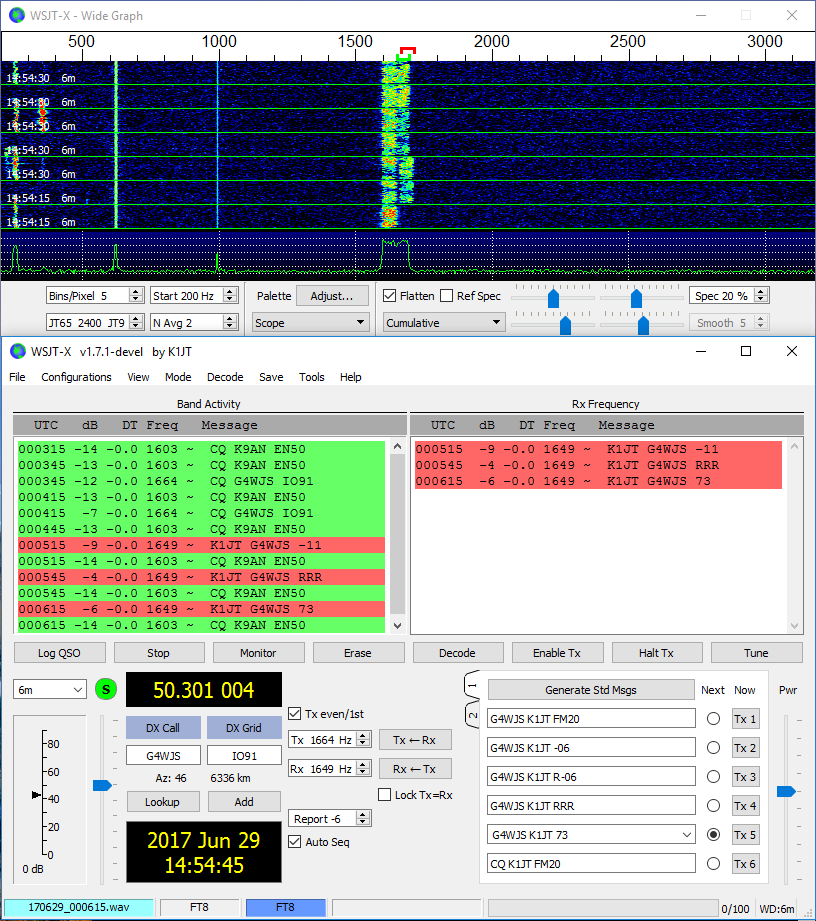The height and width of the screenshot is (921, 816).
Task: Select tab 2 of the message panel
Action: [473, 714]
